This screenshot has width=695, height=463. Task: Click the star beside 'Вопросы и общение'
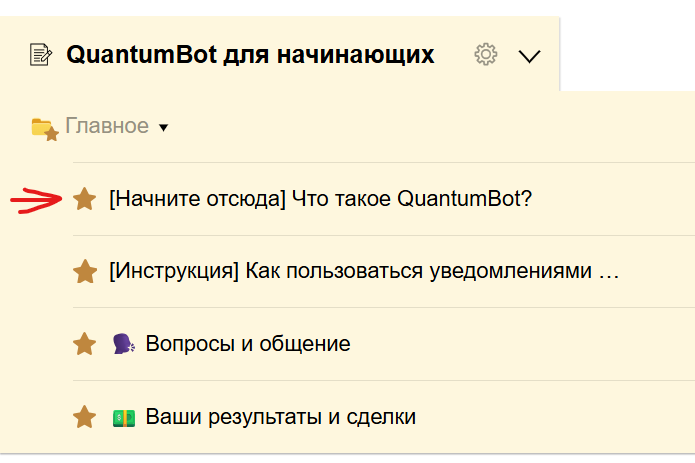pyautogui.click(x=85, y=344)
